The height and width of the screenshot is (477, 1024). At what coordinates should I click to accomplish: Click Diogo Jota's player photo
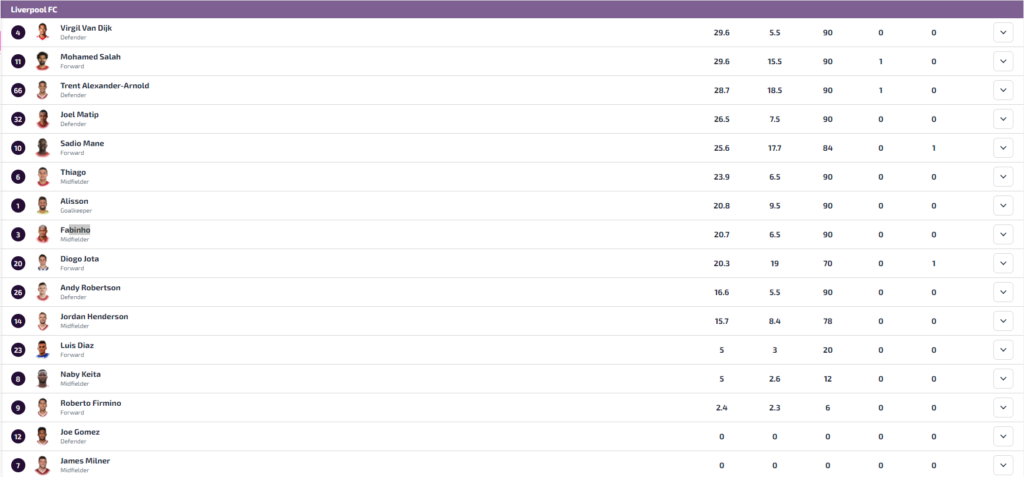[42, 263]
